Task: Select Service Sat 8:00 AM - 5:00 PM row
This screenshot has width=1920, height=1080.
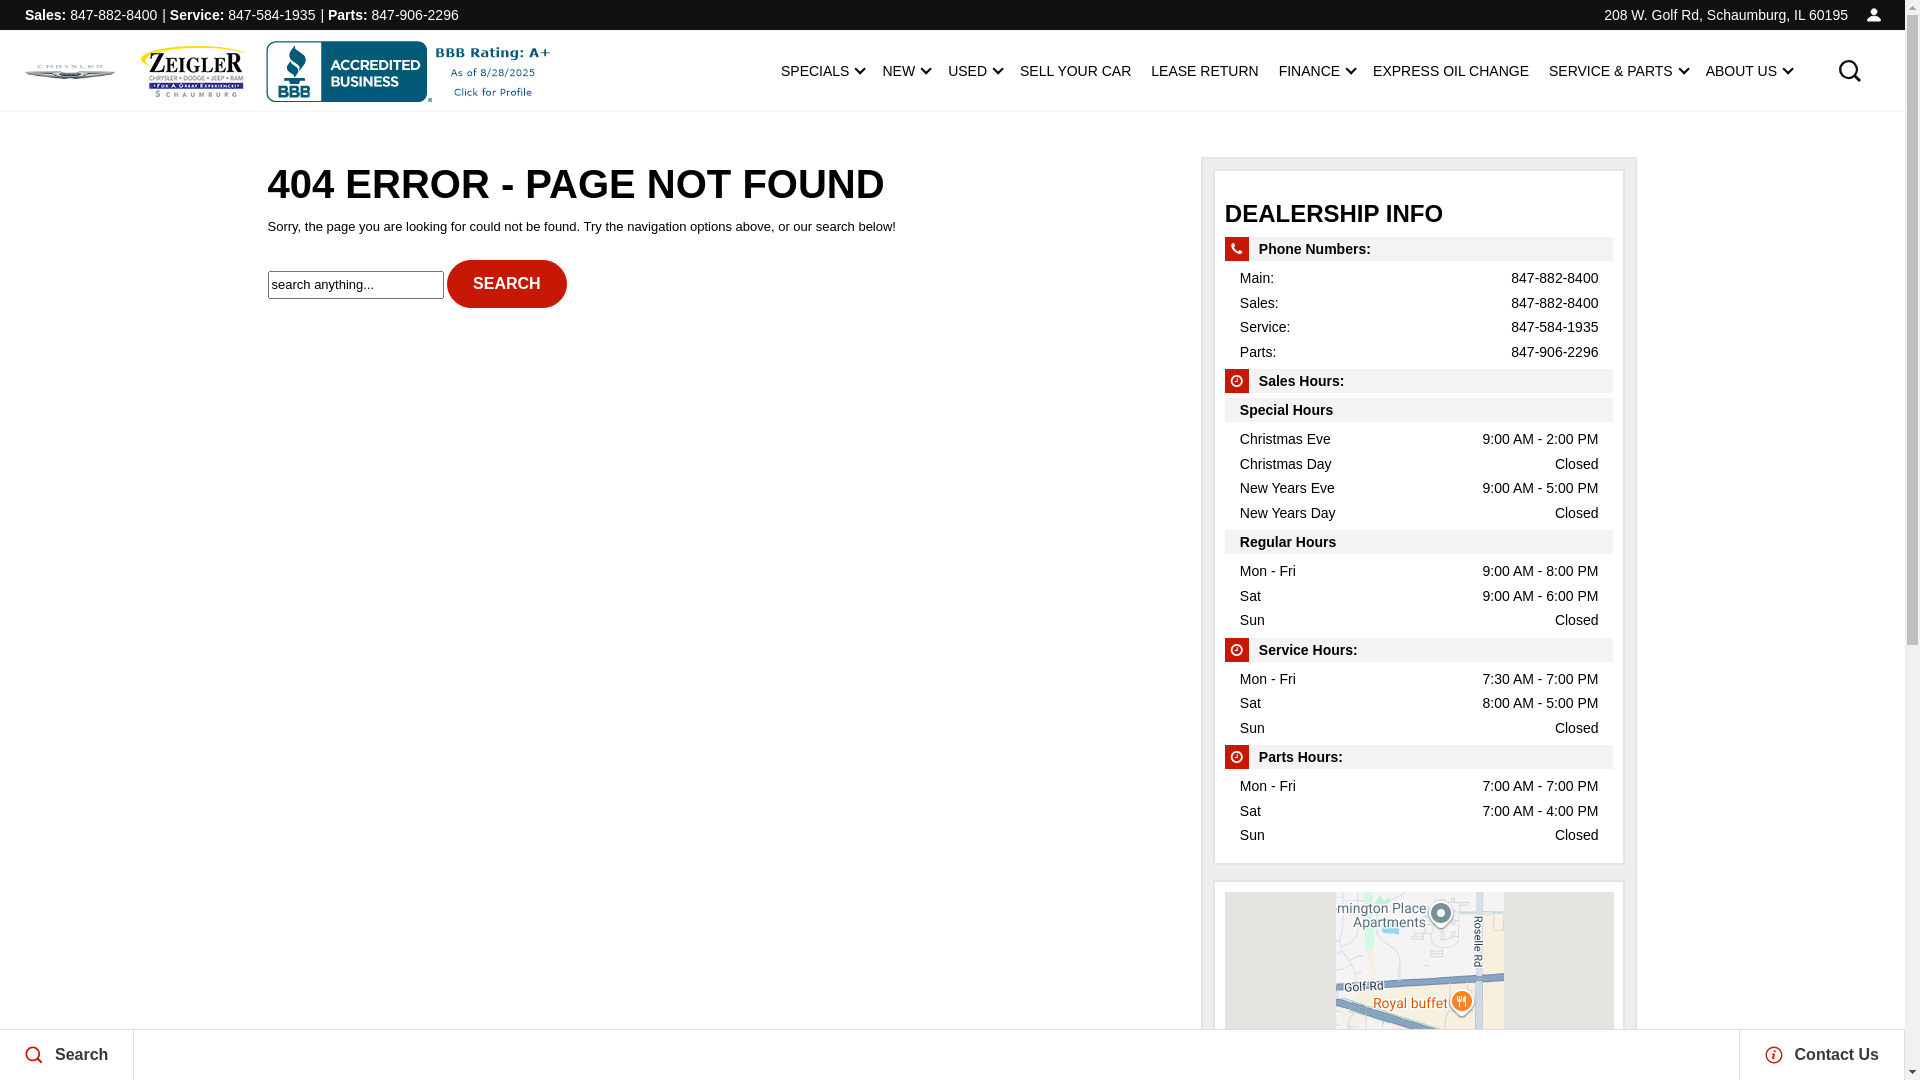Action: pos(1418,703)
